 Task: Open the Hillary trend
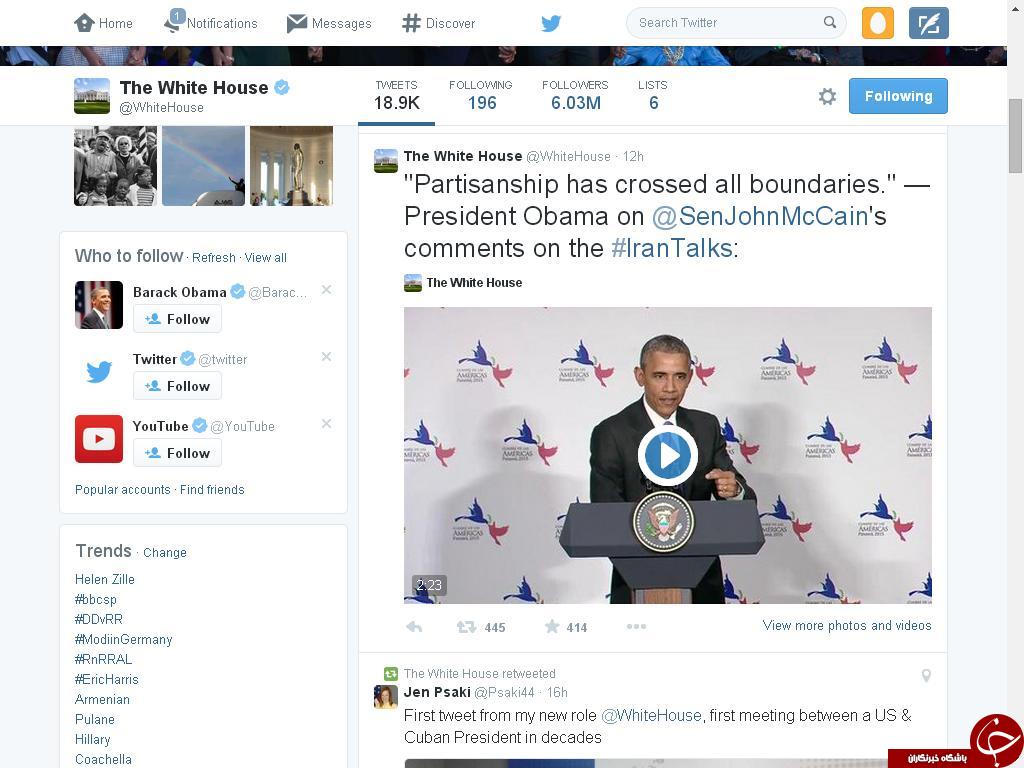point(92,740)
